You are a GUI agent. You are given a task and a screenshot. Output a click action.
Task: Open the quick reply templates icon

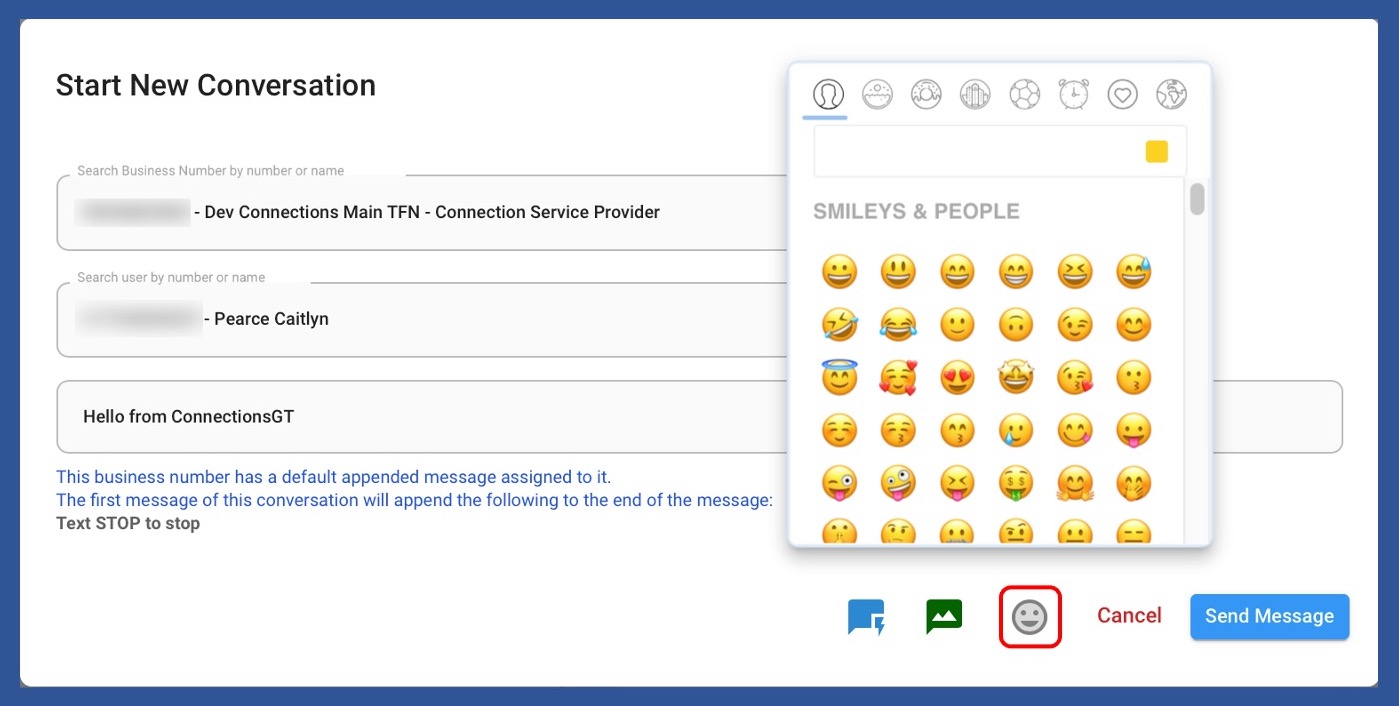[866, 617]
